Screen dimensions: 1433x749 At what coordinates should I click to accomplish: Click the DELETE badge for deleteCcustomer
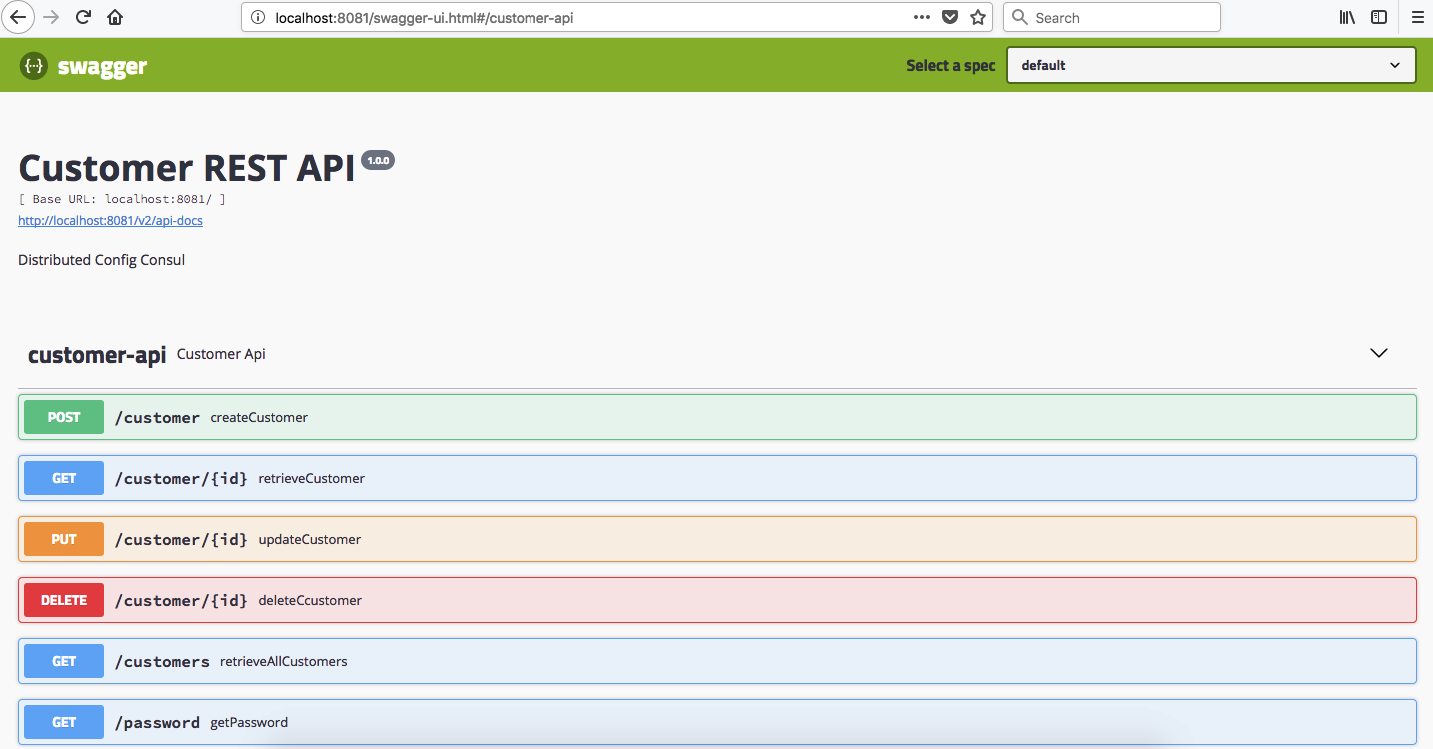[63, 600]
